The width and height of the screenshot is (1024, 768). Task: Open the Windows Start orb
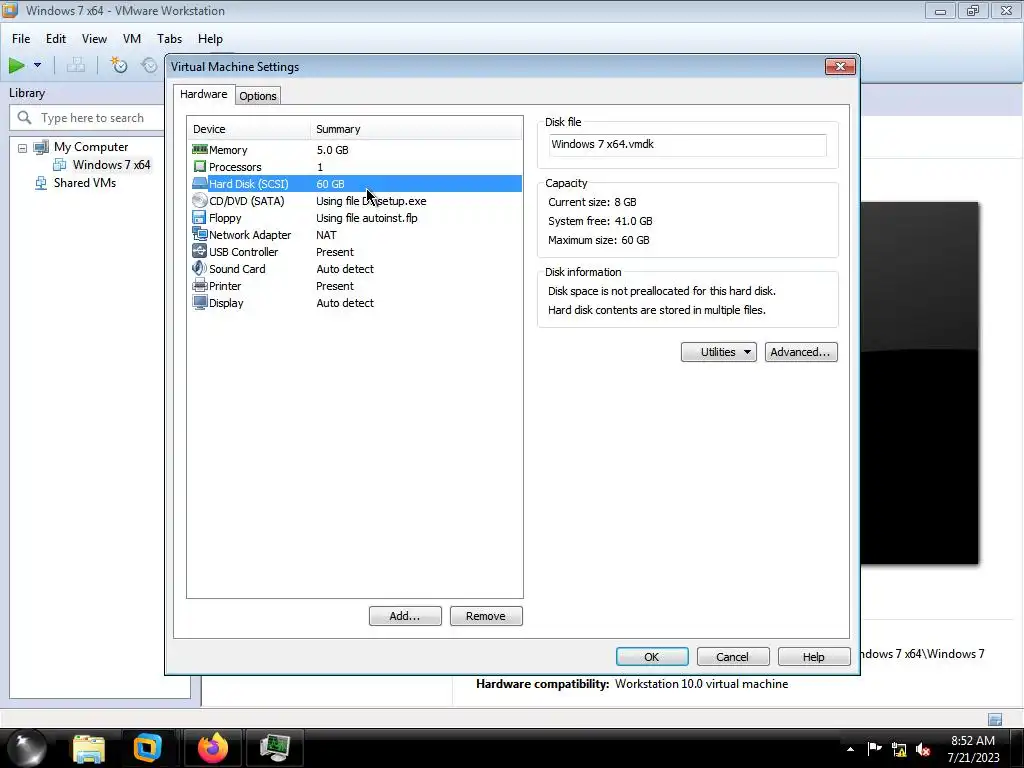26,748
